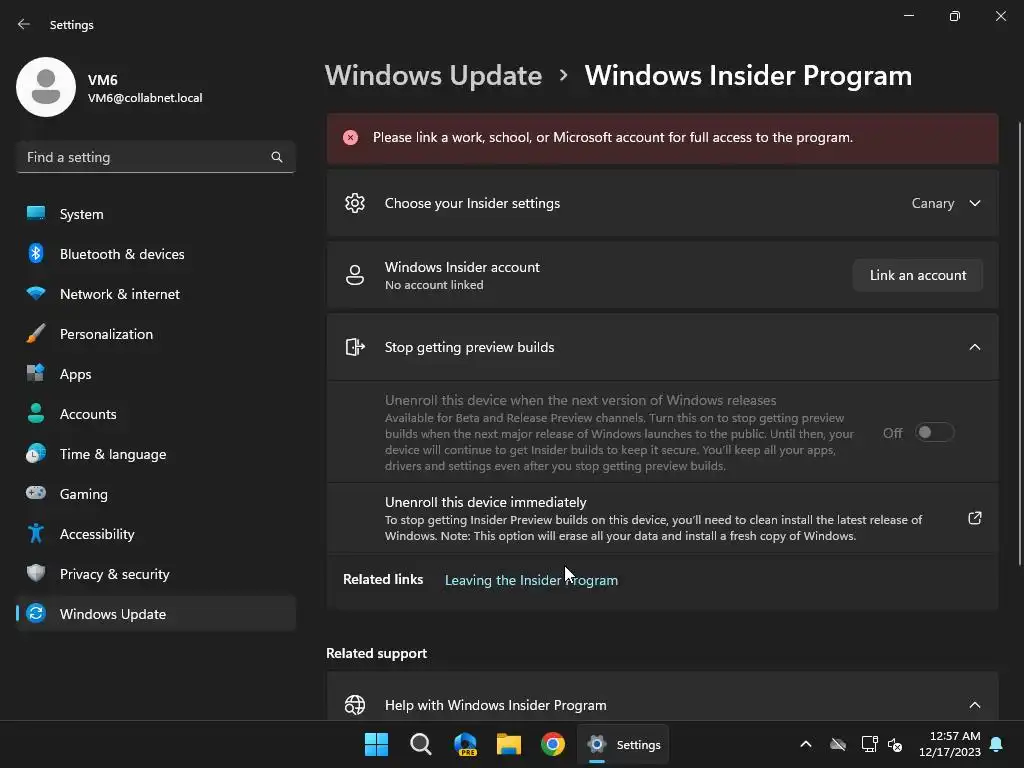The width and height of the screenshot is (1024, 768).
Task: Click the Gaming controller icon
Action: [36, 493]
